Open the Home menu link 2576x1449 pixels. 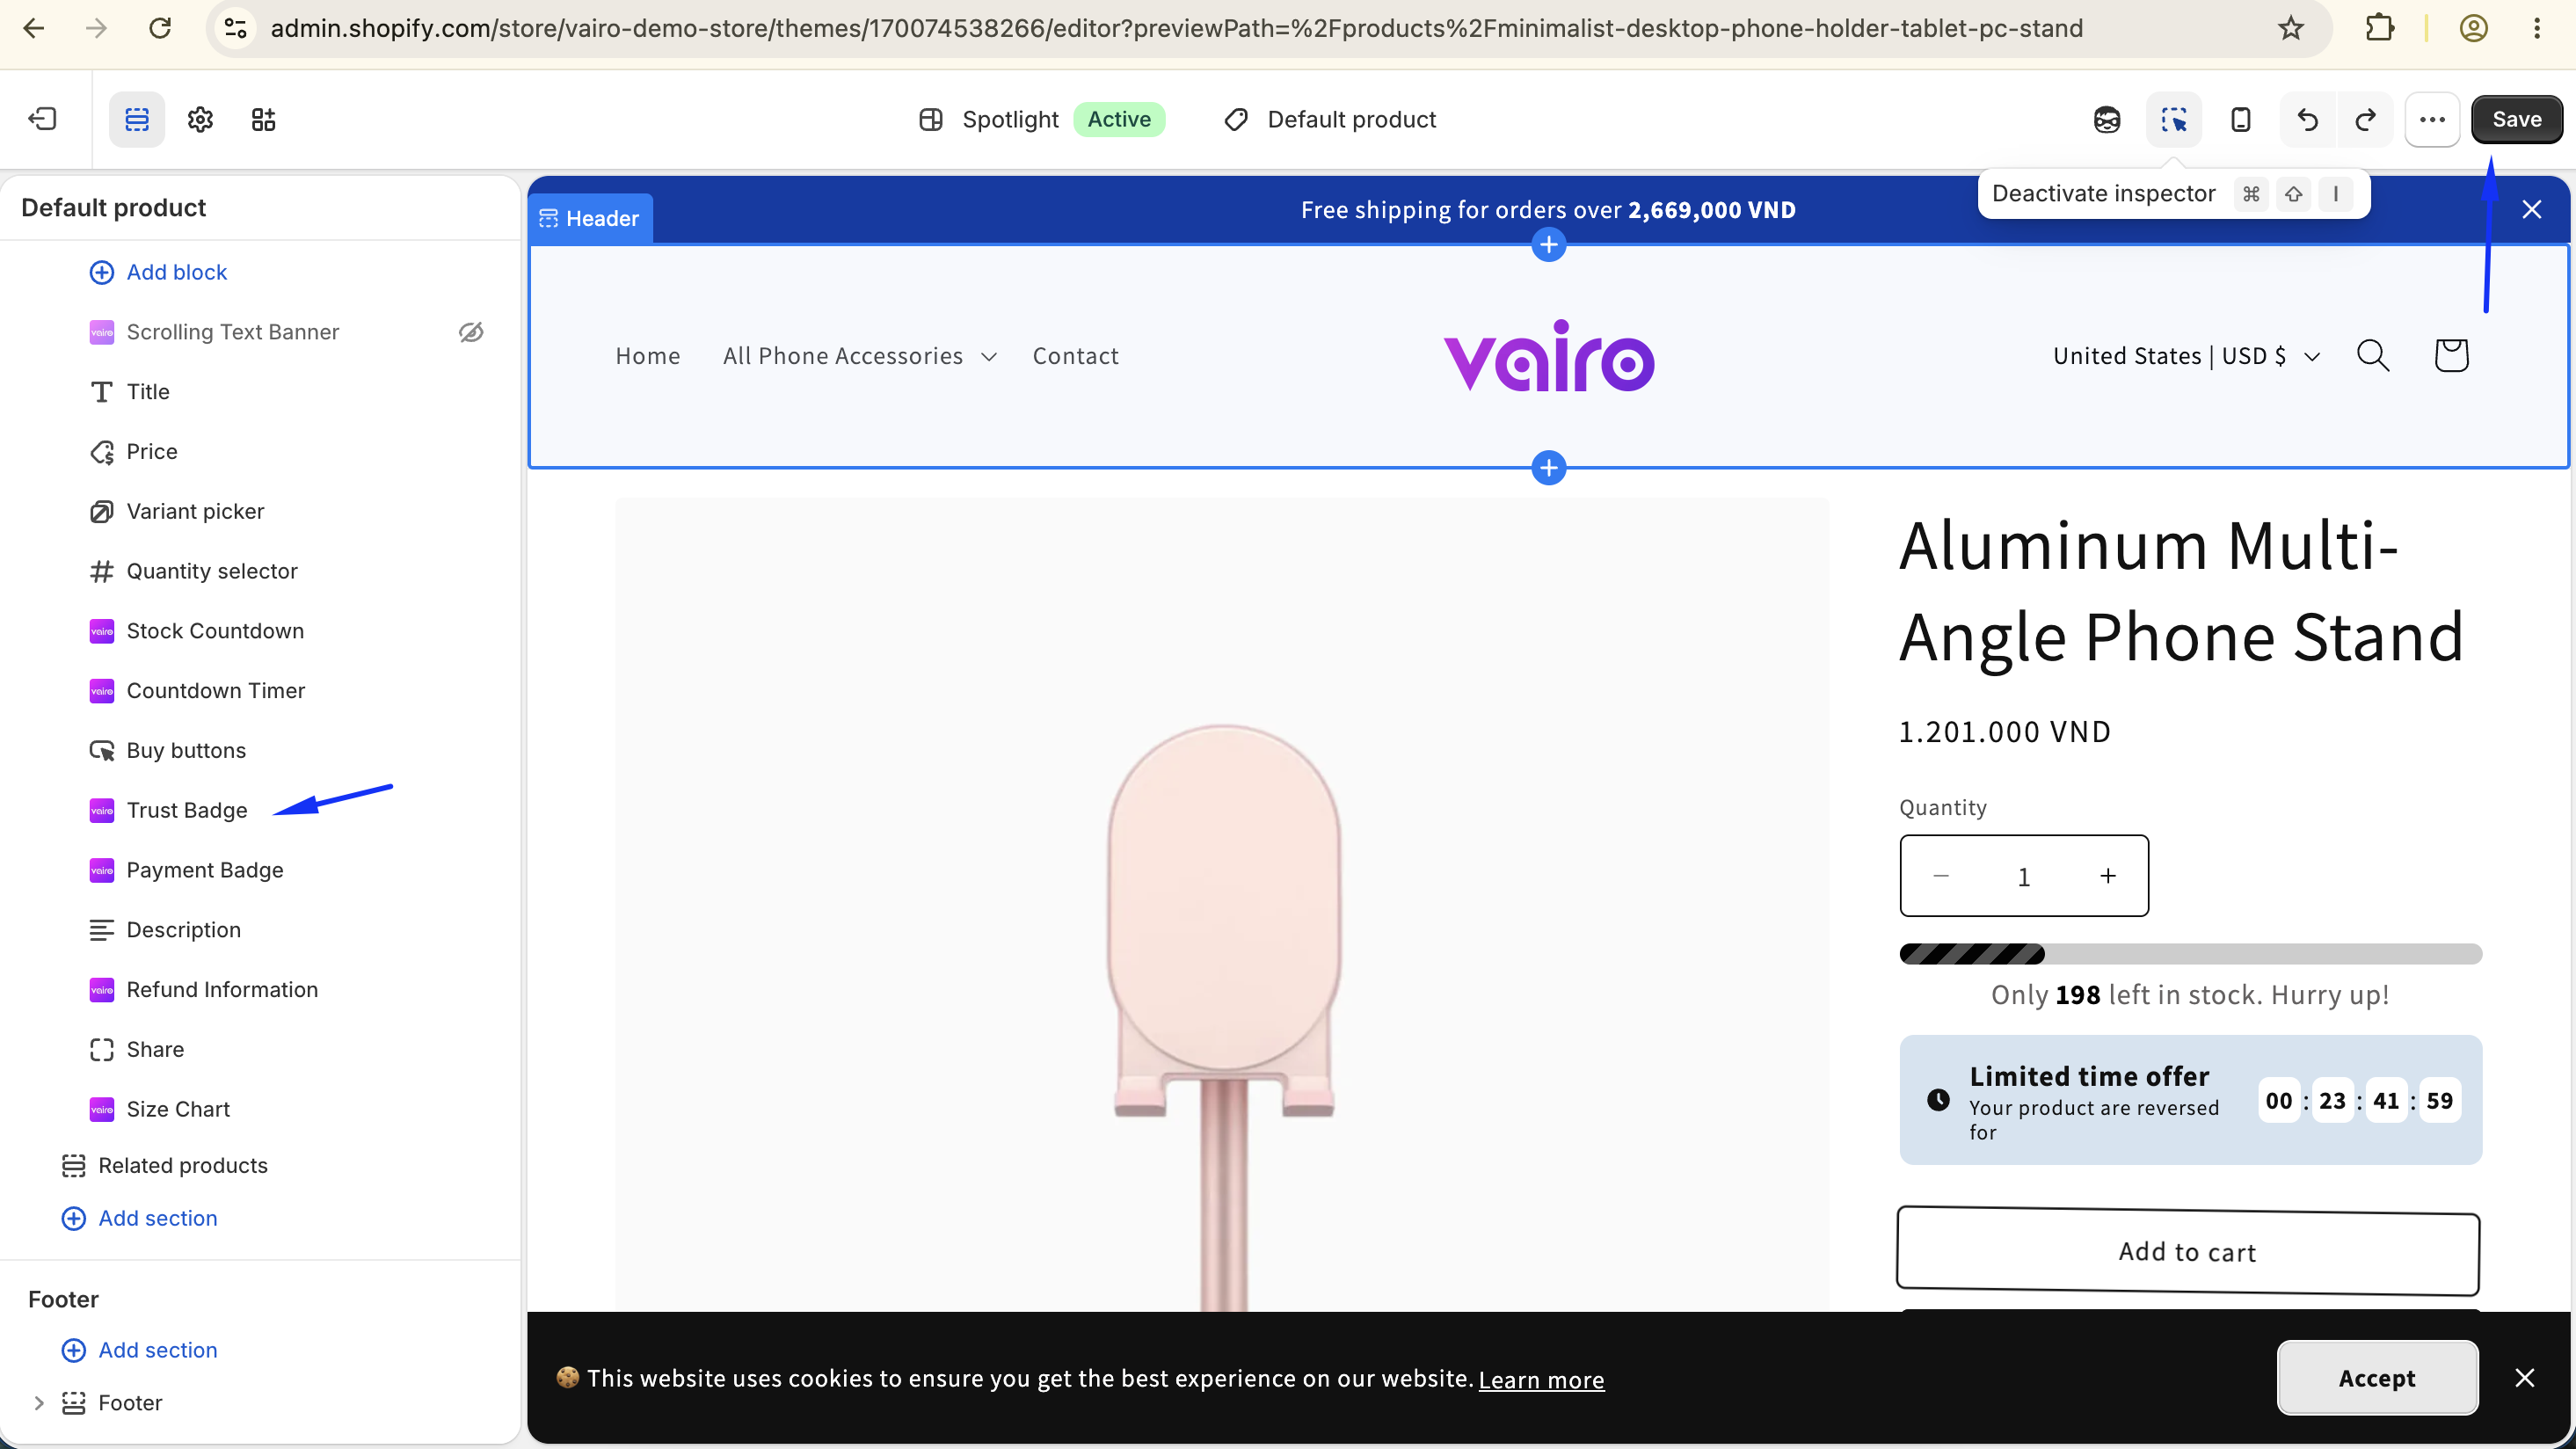[x=647, y=356]
